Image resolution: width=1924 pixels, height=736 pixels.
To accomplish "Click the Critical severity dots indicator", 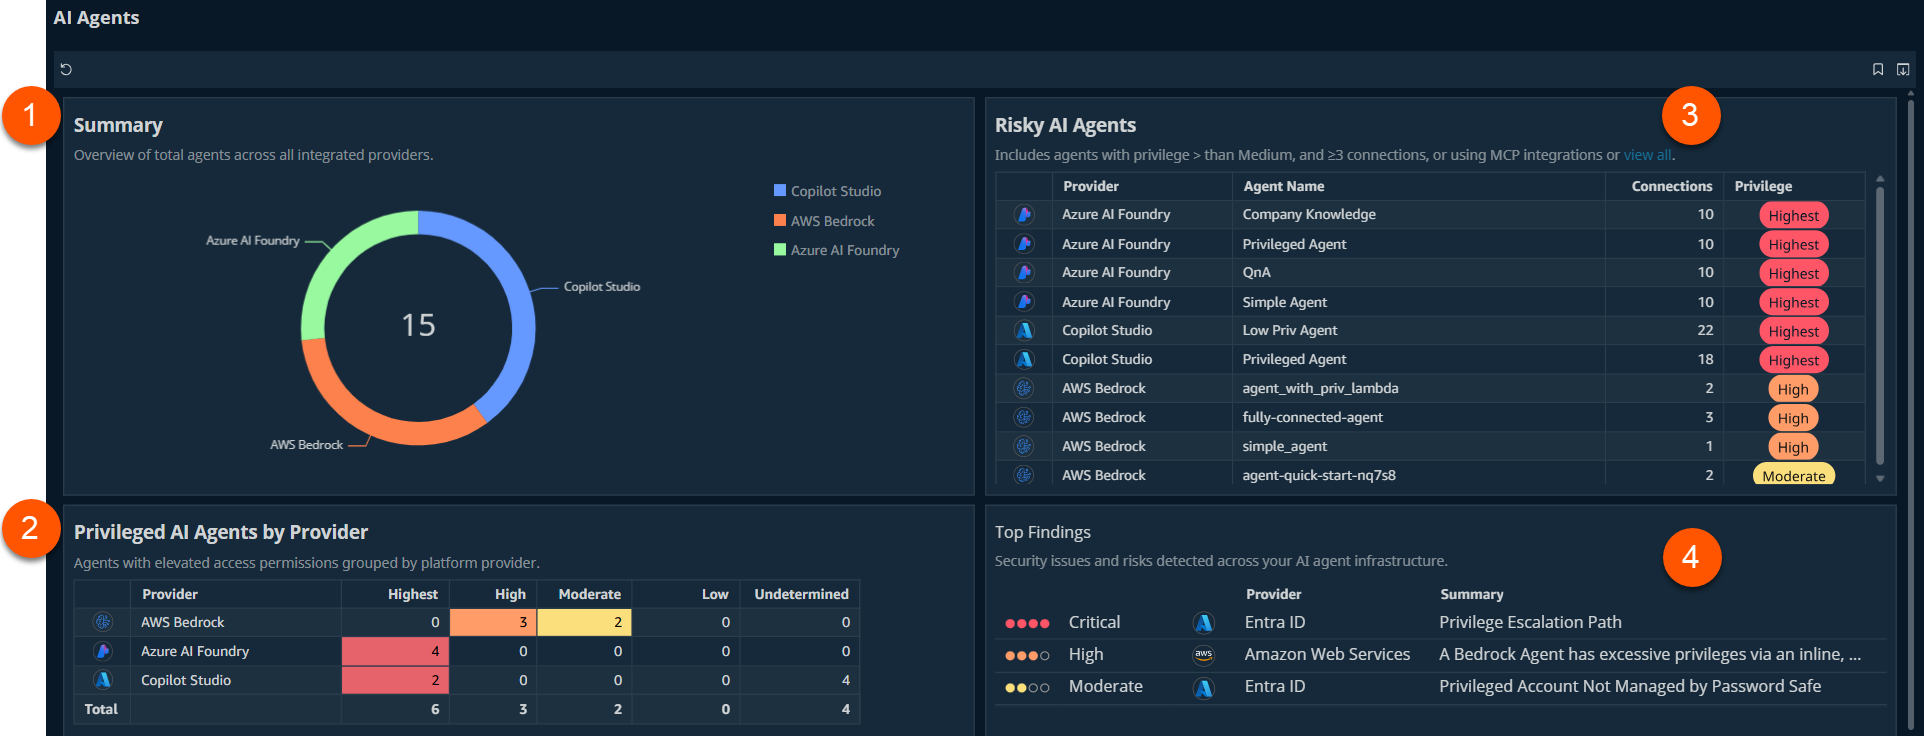I will coord(1027,623).
